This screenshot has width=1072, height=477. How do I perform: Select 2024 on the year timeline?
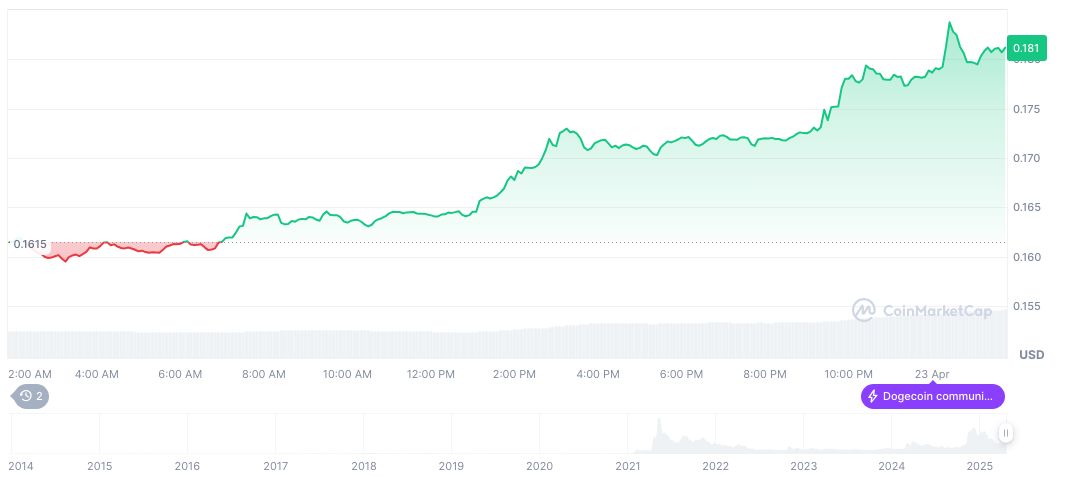coord(891,466)
